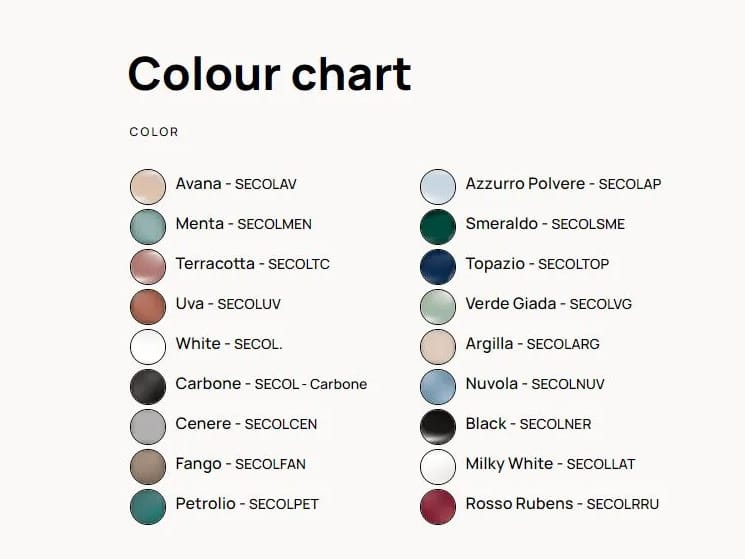Select the Black colour swatch
The image size is (745, 559).
(x=438, y=427)
